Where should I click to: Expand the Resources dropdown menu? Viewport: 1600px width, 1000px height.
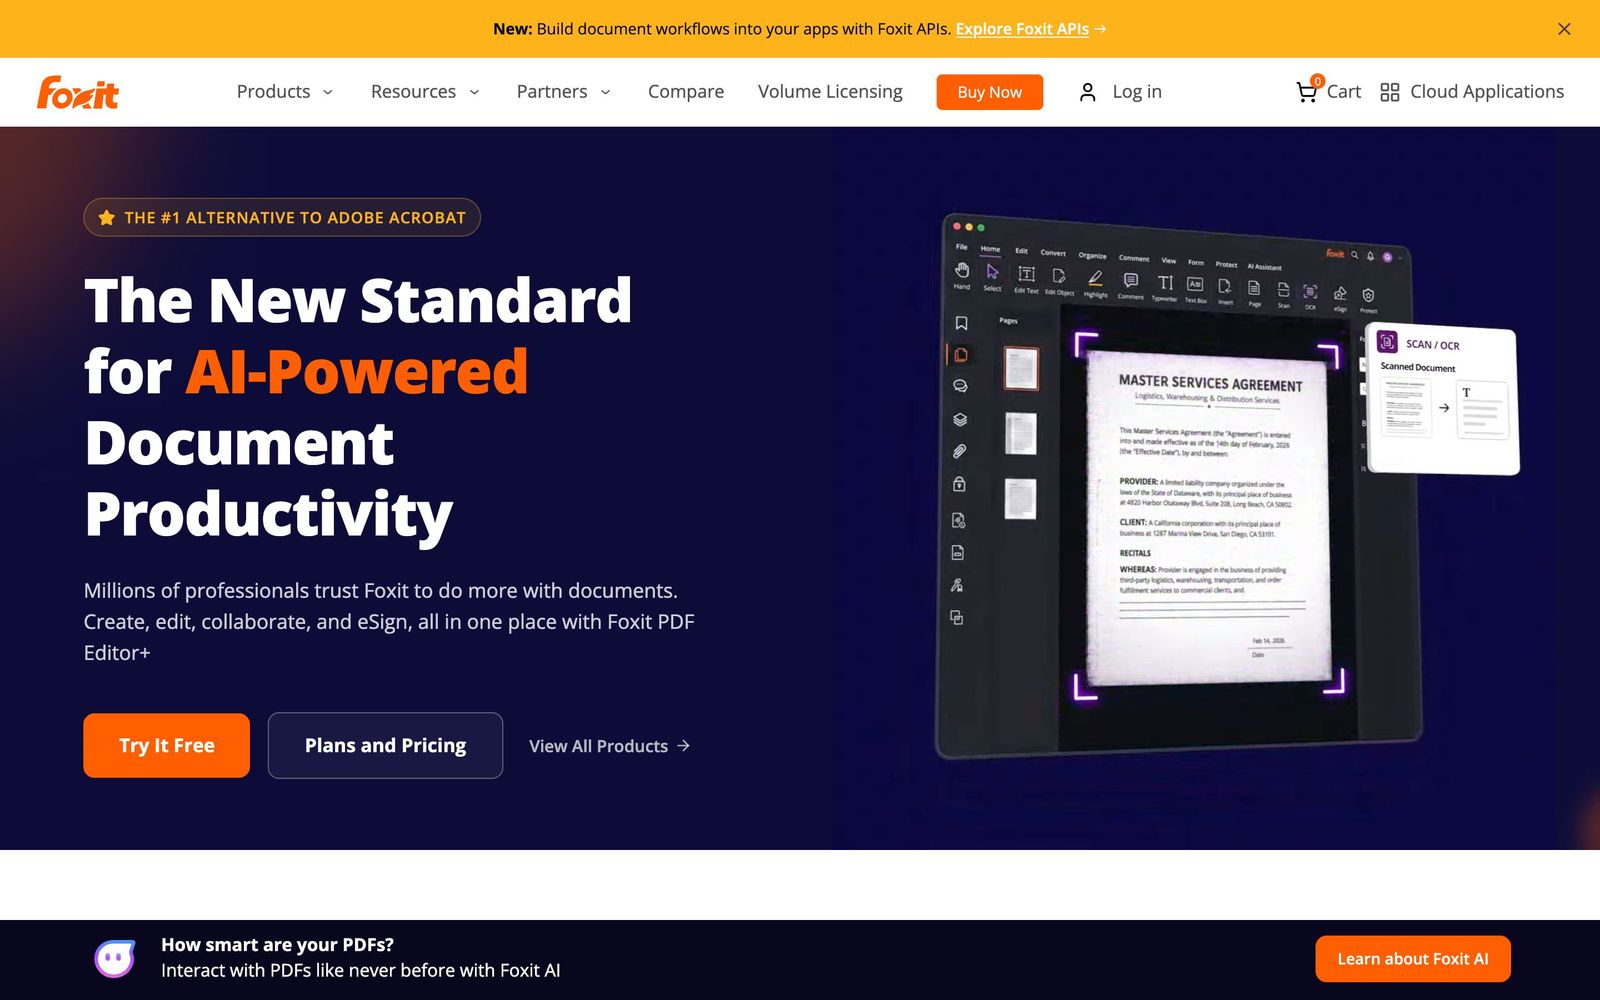pos(425,92)
